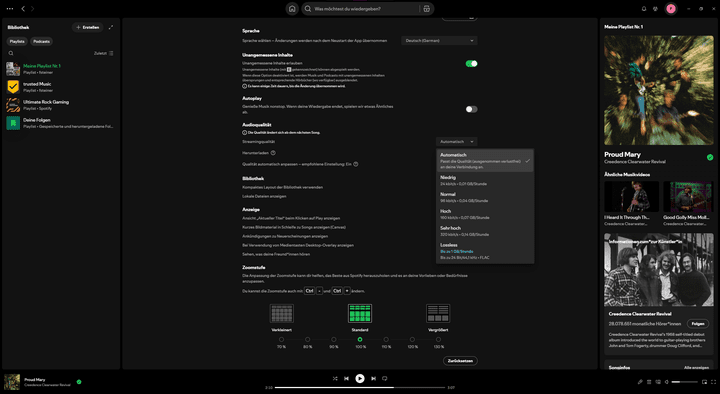Open fullscreen view icon at bottom right
The height and width of the screenshot is (394, 720).
[x=714, y=382]
